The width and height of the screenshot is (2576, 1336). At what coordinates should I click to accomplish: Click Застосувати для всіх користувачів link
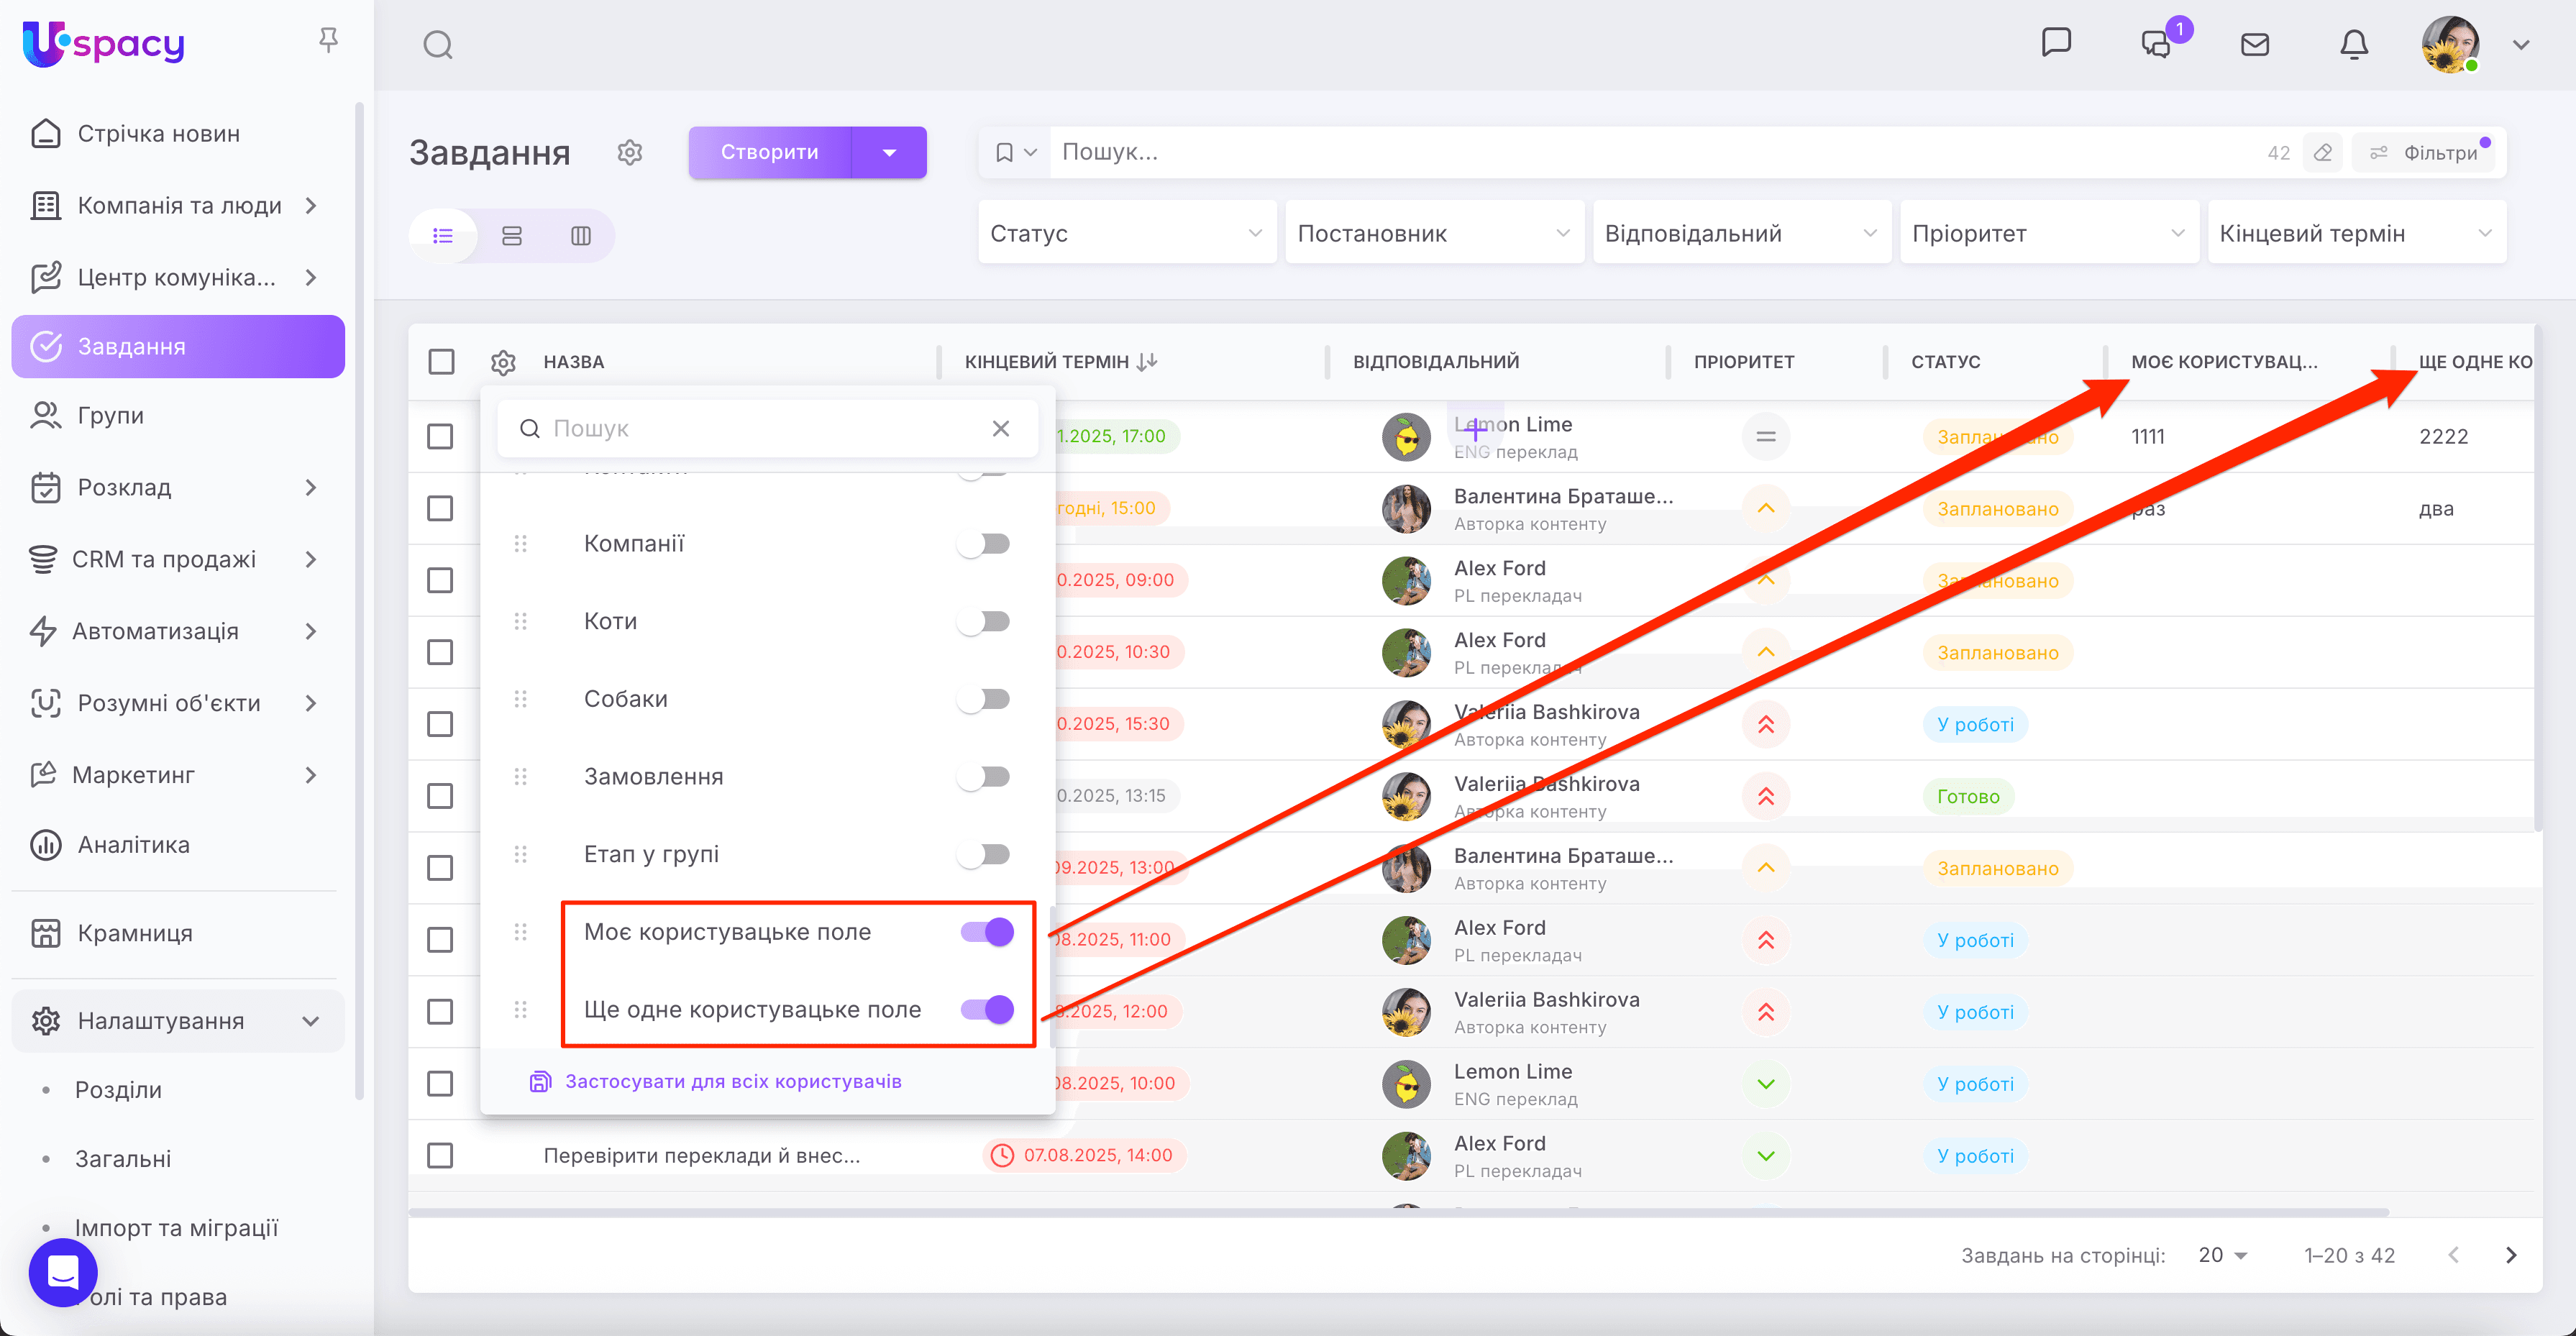tap(733, 1081)
